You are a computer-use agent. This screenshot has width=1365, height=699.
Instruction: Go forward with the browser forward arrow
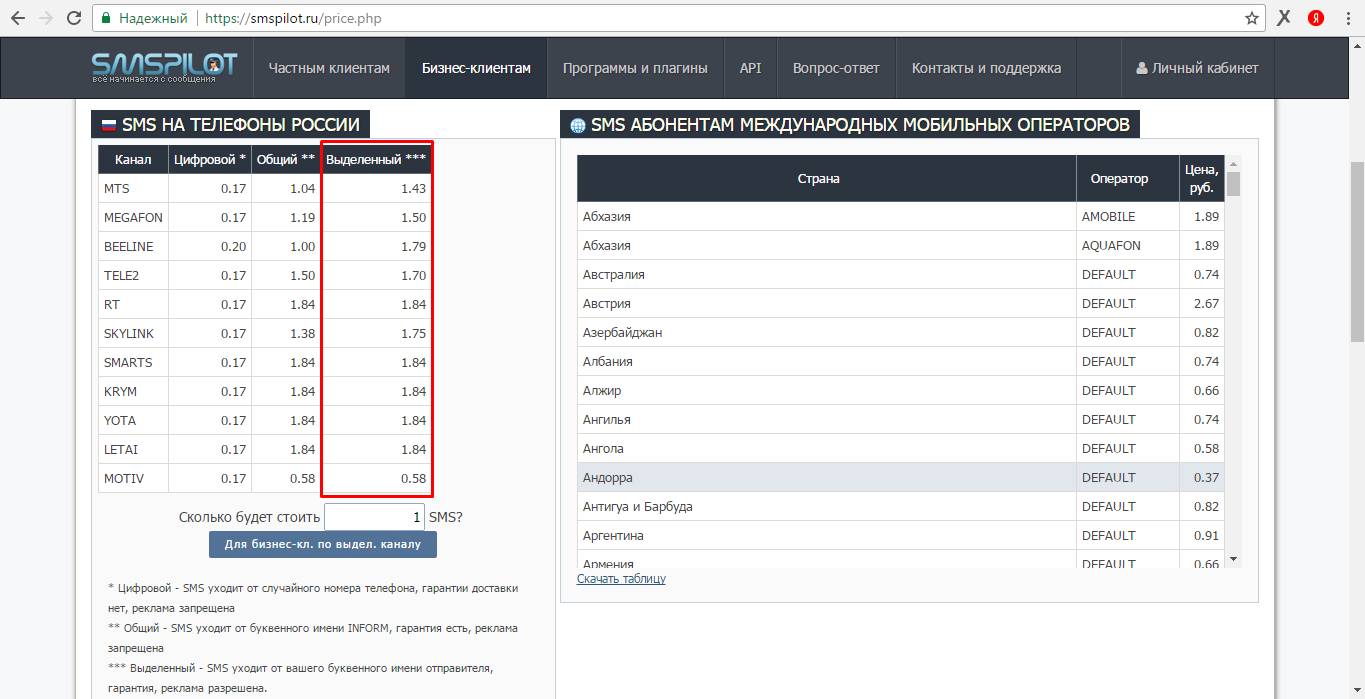coord(46,18)
